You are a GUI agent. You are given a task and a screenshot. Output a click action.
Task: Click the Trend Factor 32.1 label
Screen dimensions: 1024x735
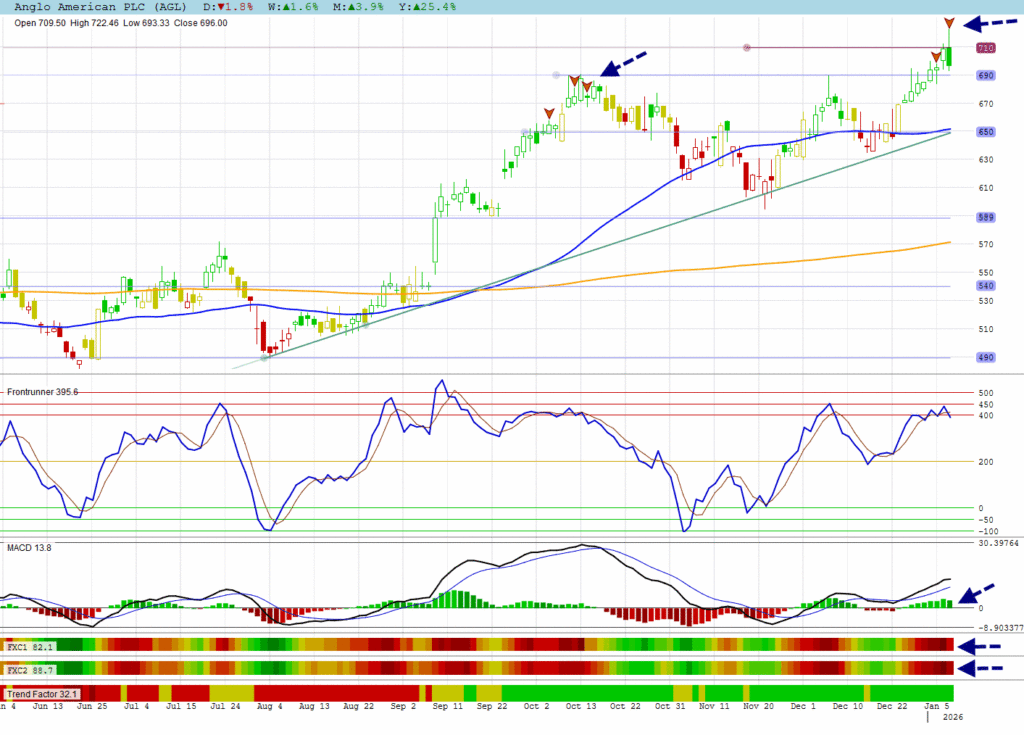[x=42, y=693]
